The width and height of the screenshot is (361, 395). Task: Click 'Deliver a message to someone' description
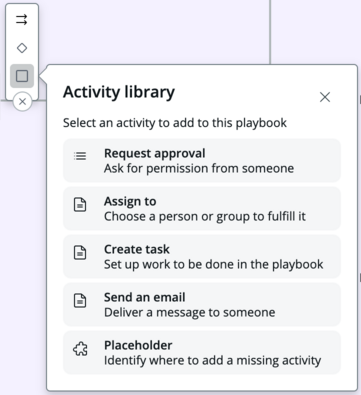[190, 312]
